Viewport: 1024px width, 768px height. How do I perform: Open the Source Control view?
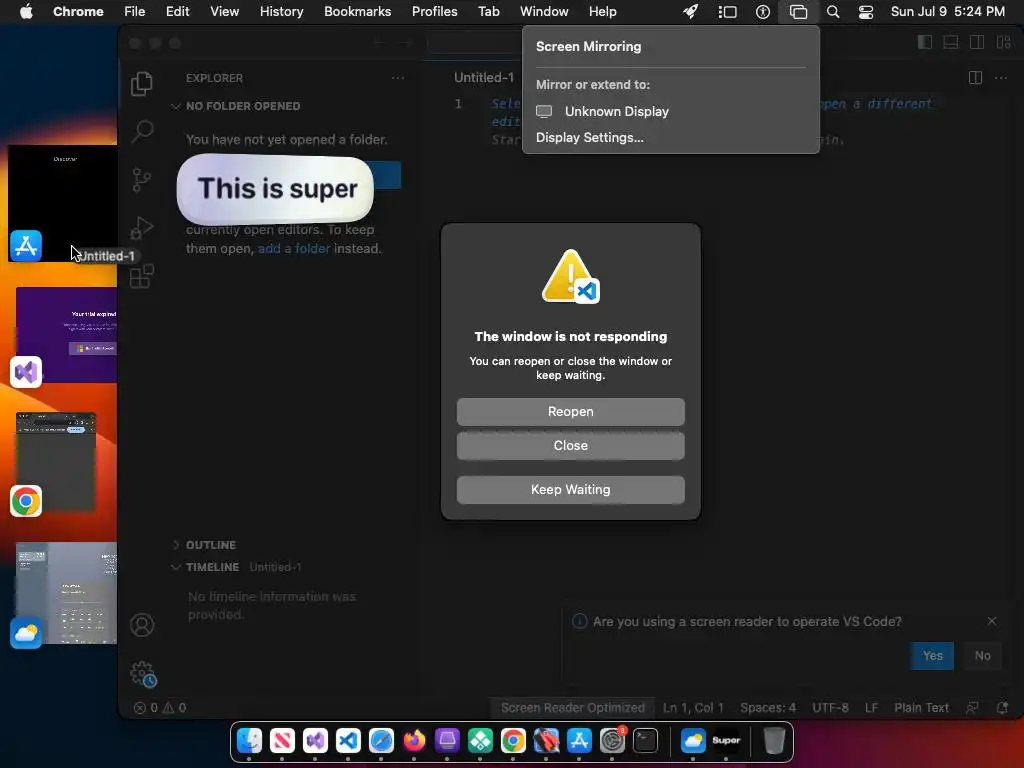tap(142, 180)
